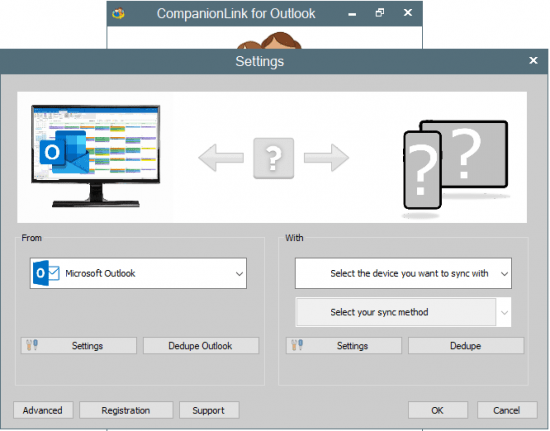Click the Support button

(x=209, y=410)
